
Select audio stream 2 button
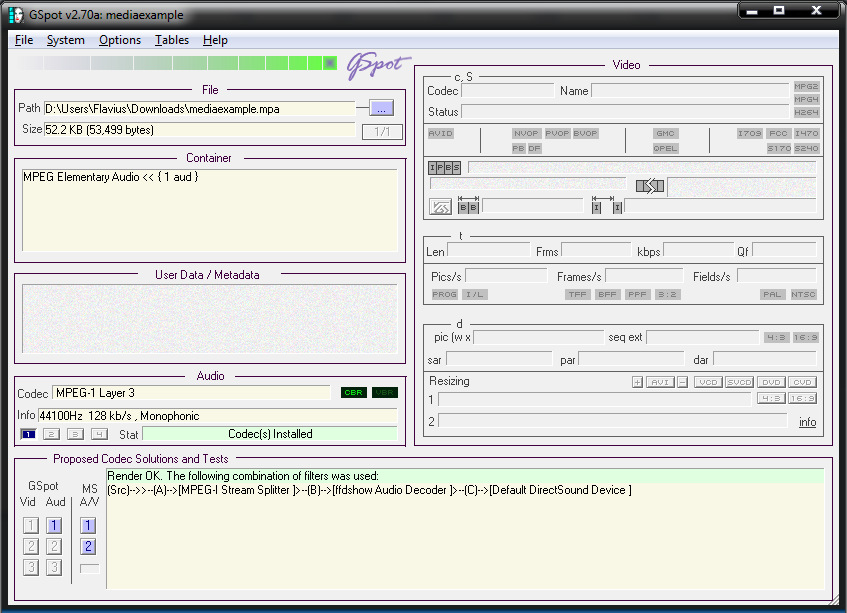pyautogui.click(x=51, y=434)
